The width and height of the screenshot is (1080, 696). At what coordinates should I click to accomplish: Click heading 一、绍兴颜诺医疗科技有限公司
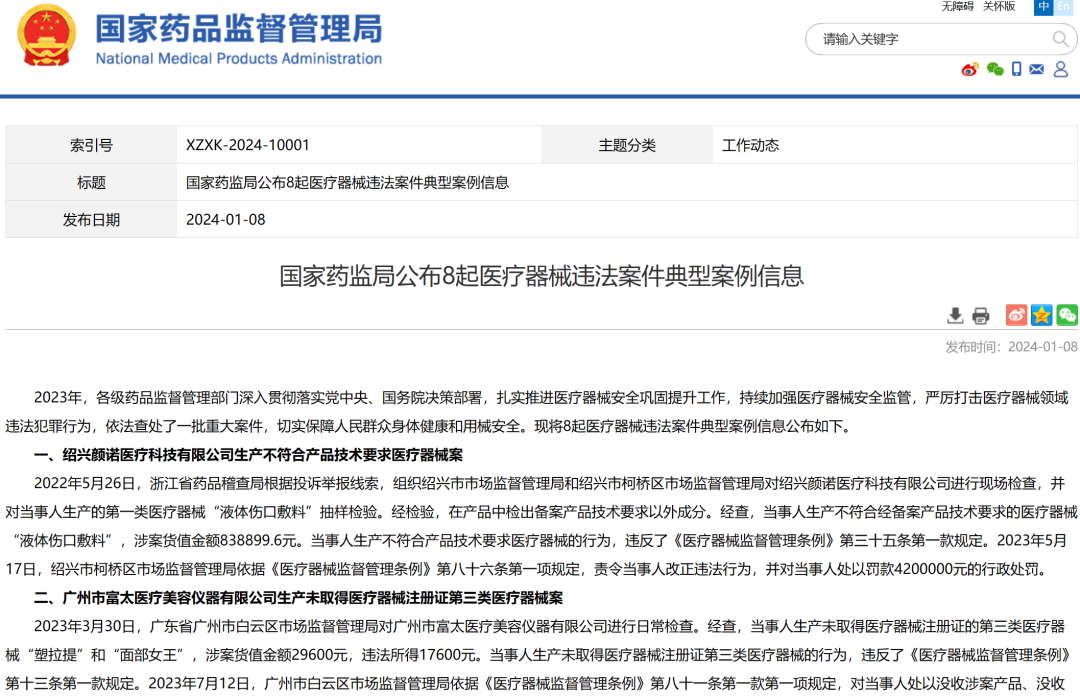pos(248,455)
